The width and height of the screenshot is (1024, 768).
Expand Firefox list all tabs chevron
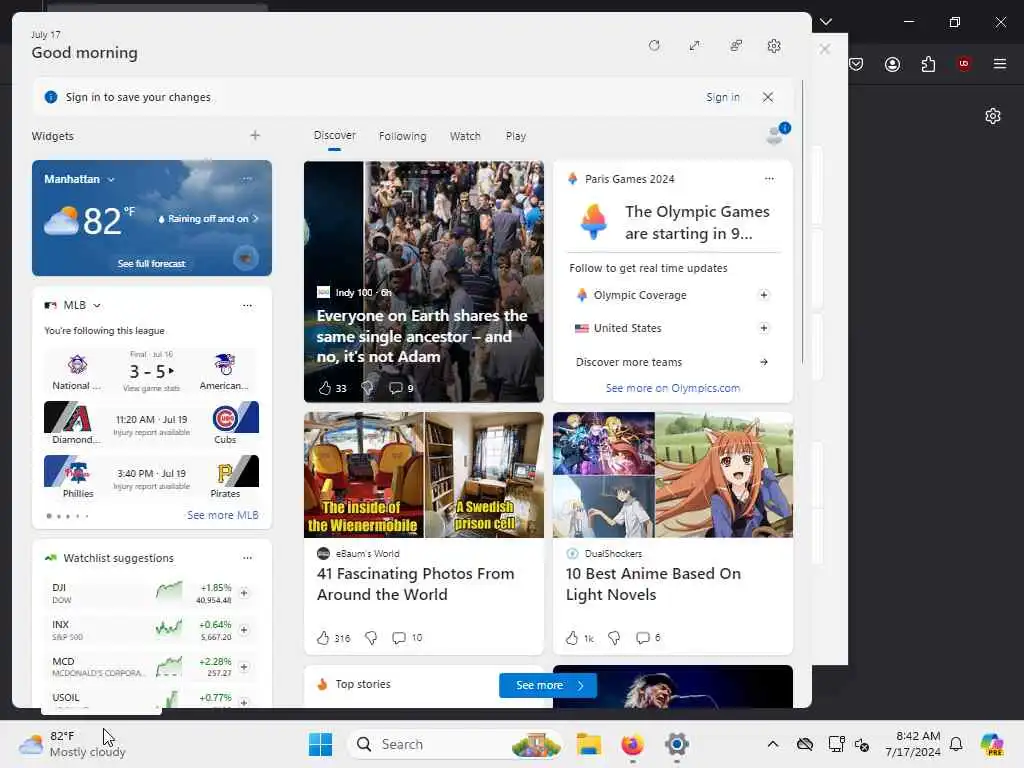tap(826, 22)
